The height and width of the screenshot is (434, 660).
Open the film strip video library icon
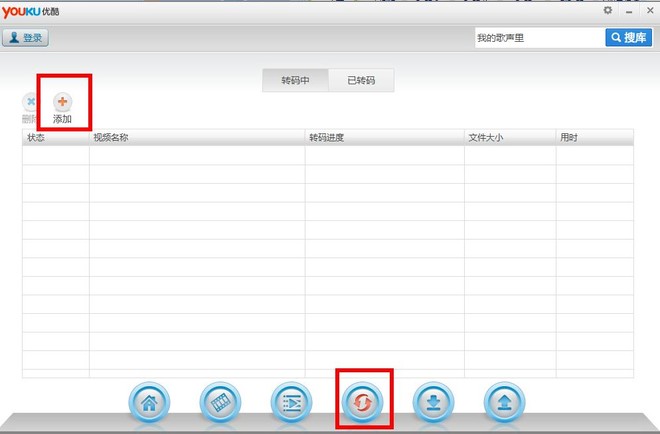pyautogui.click(x=220, y=402)
